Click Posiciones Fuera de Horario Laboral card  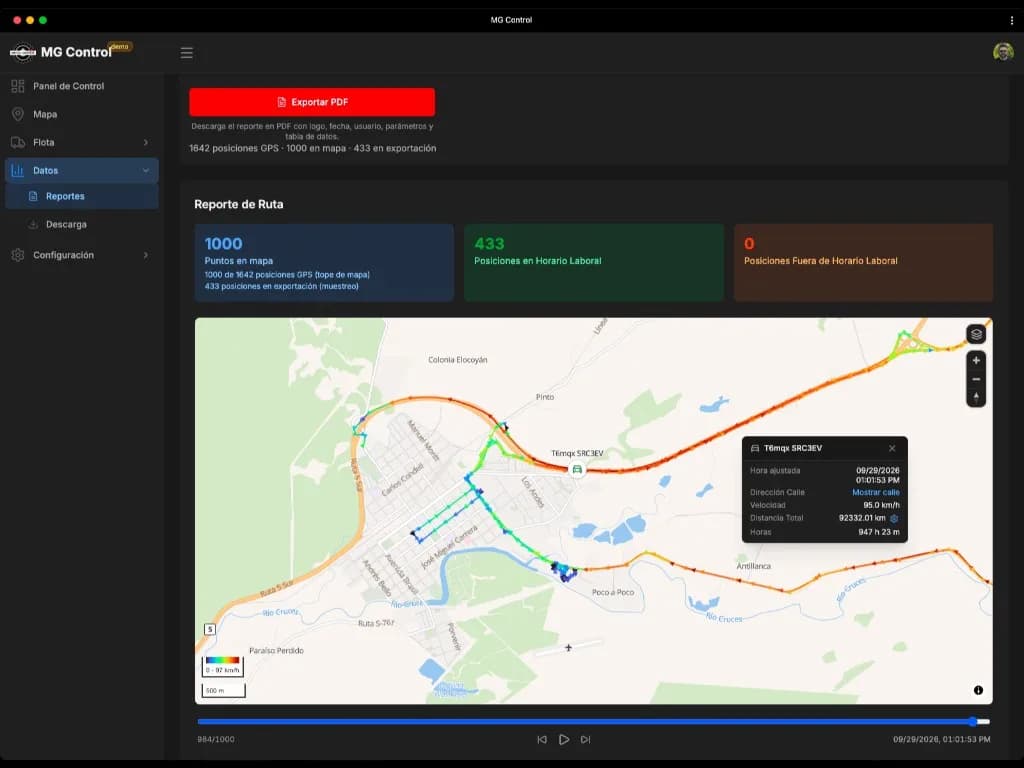863,263
